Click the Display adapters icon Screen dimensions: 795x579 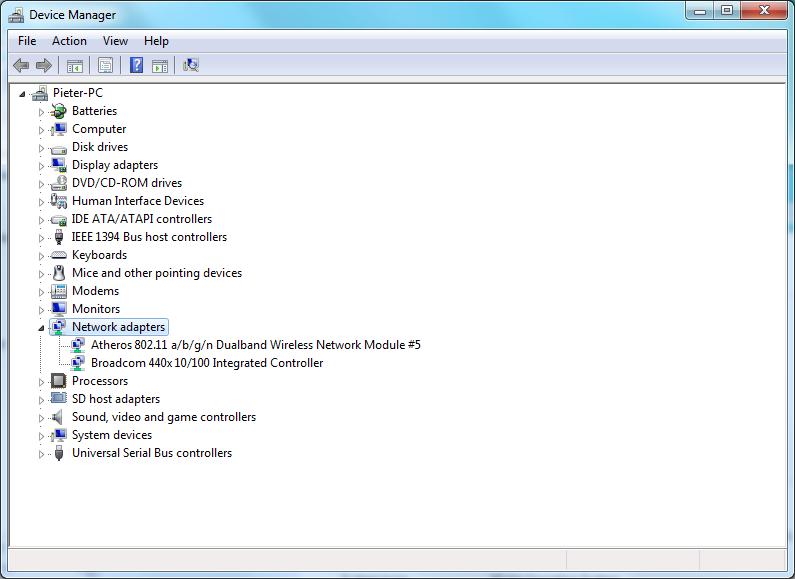pos(59,165)
